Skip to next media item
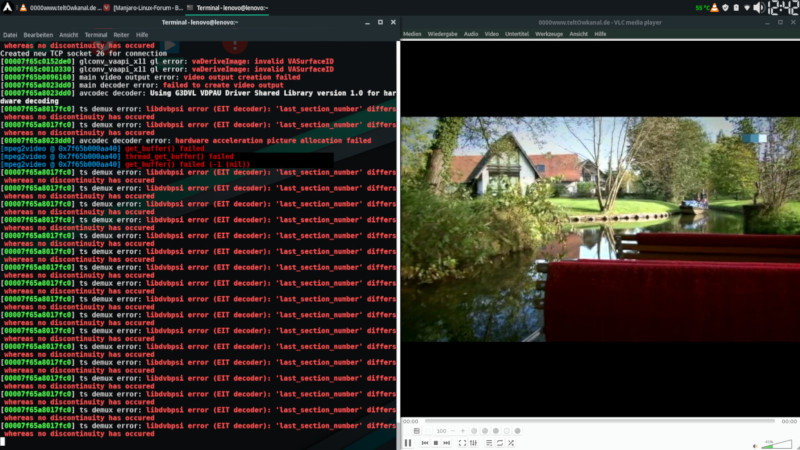The height and width of the screenshot is (450, 800). (447, 442)
